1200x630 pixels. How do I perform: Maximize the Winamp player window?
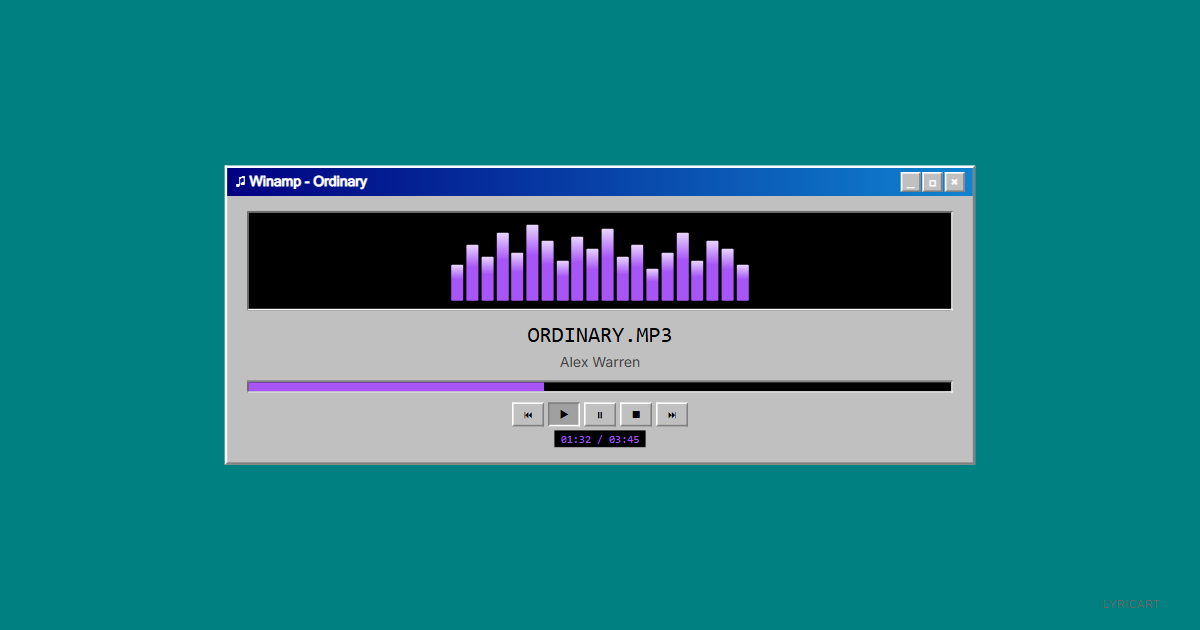(x=932, y=181)
